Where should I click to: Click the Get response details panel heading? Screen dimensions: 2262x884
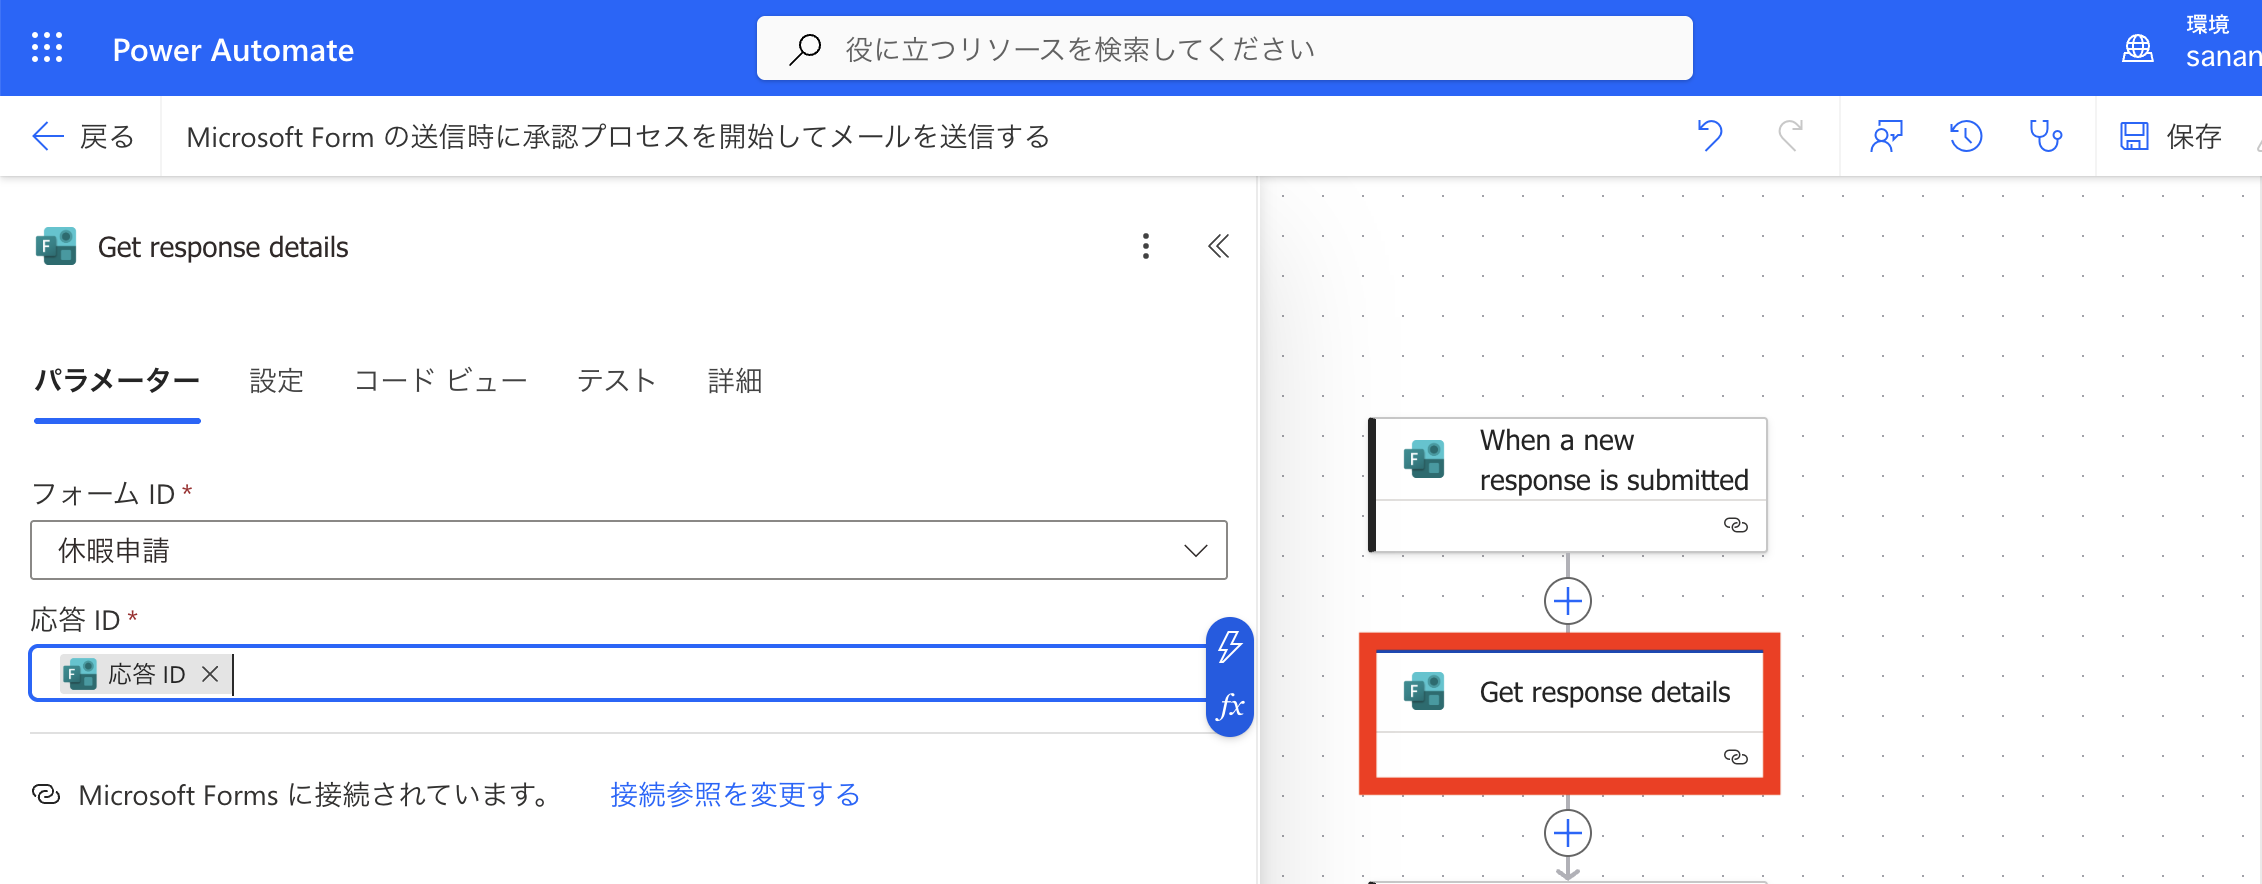click(x=223, y=247)
